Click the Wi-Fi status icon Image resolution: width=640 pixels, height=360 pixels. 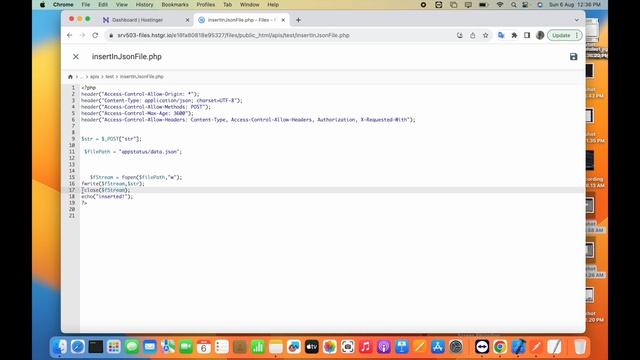point(500,4)
